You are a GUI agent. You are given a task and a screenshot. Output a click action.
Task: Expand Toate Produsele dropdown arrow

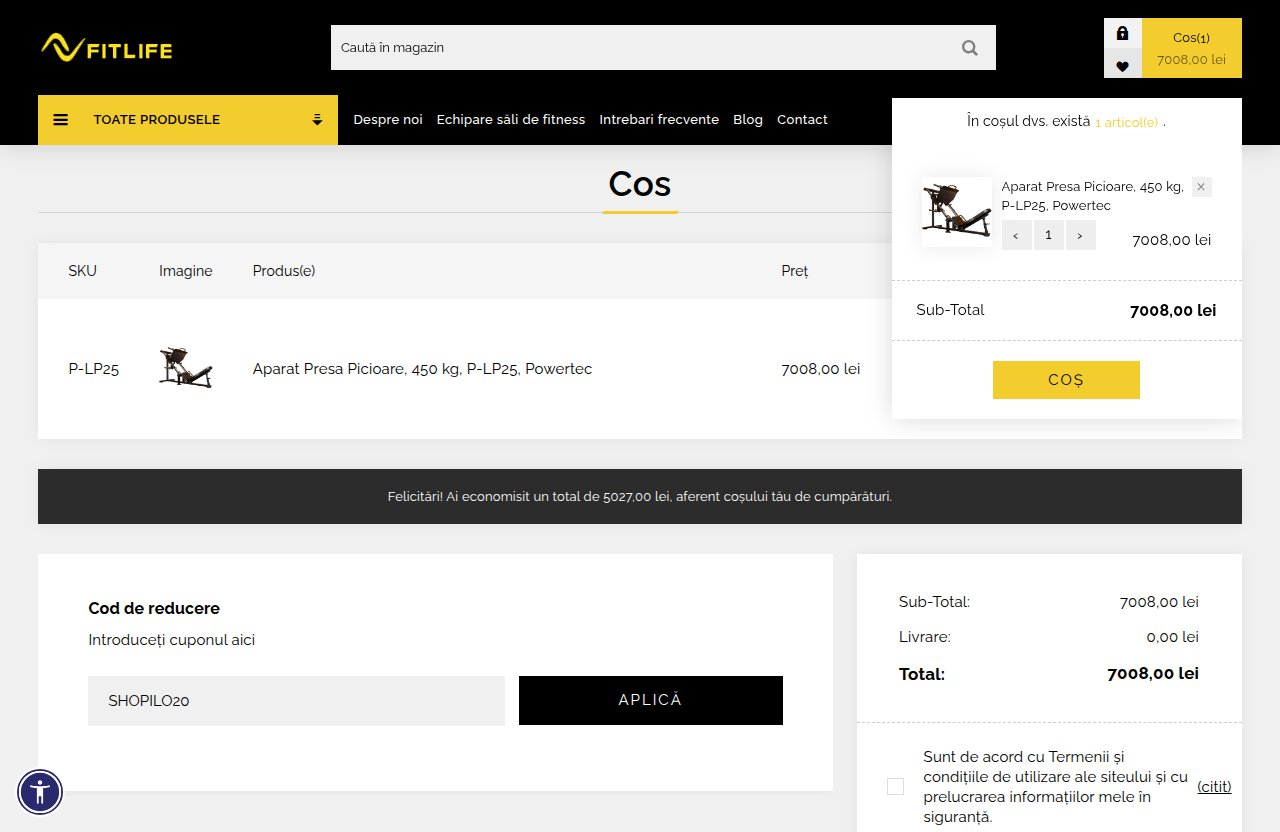click(317, 120)
